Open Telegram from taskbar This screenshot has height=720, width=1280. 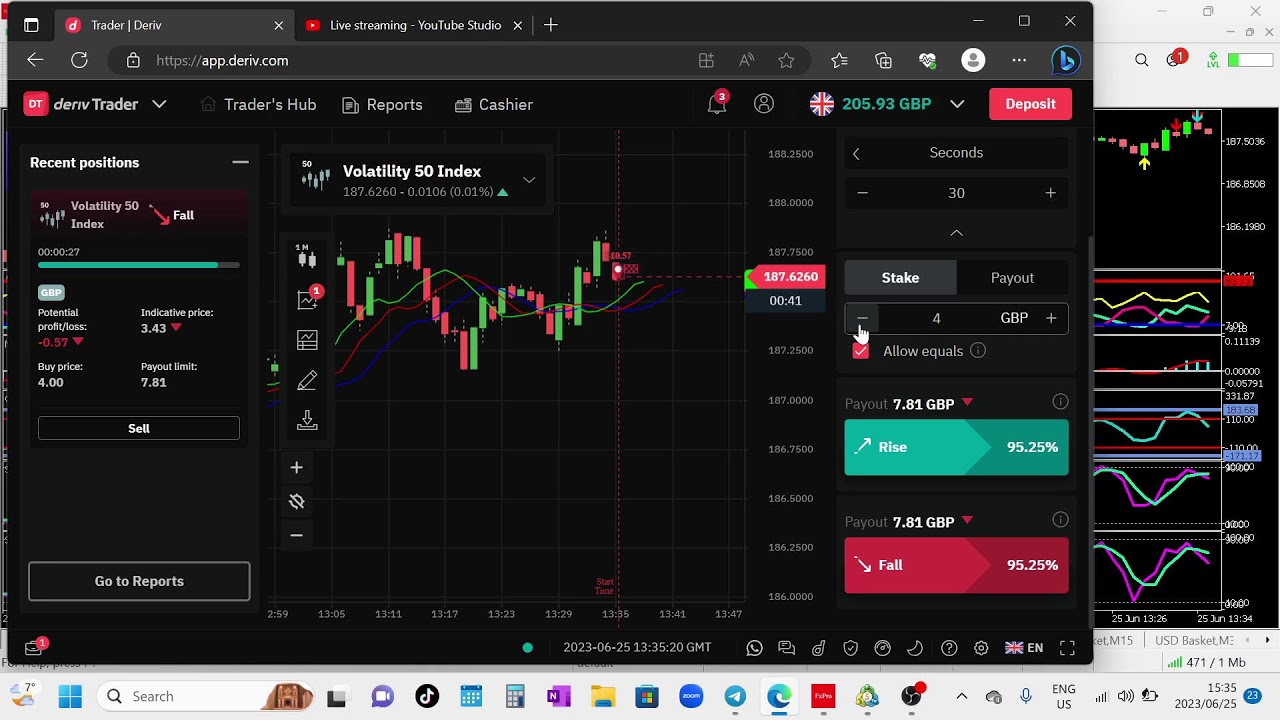point(735,696)
